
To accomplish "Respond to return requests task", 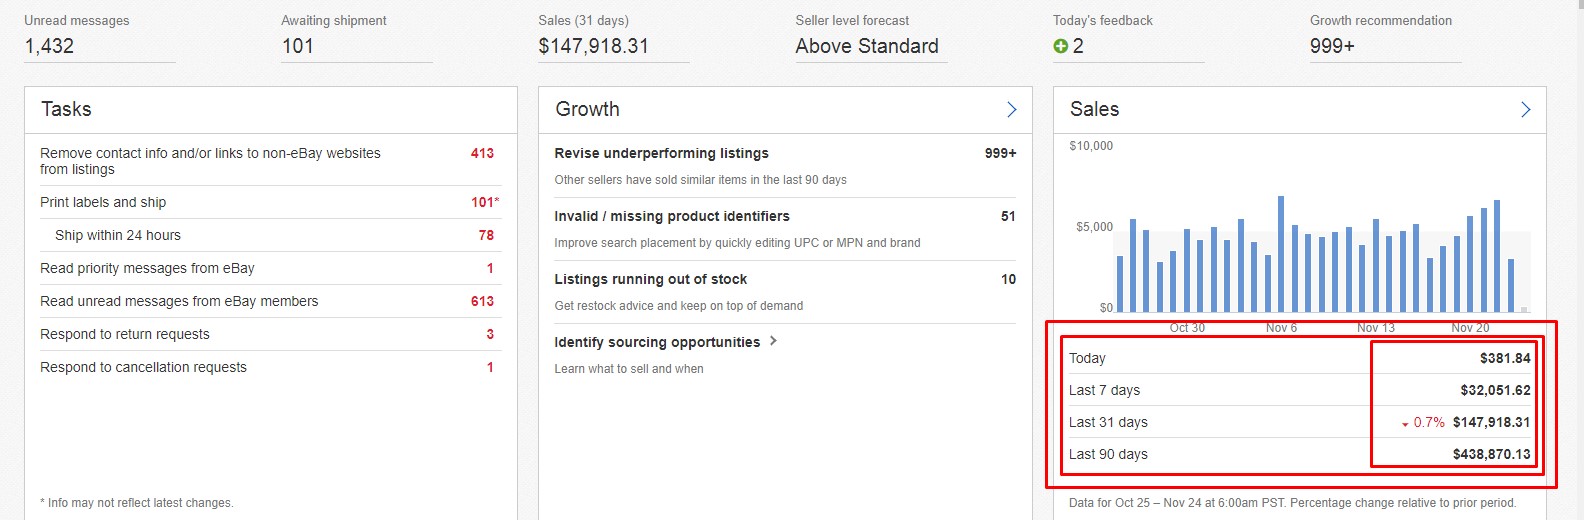I will (x=125, y=334).
